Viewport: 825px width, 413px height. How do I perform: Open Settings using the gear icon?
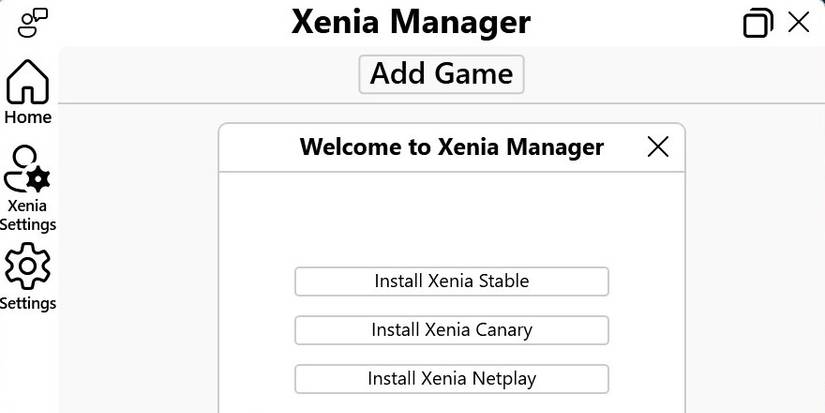tap(27, 267)
